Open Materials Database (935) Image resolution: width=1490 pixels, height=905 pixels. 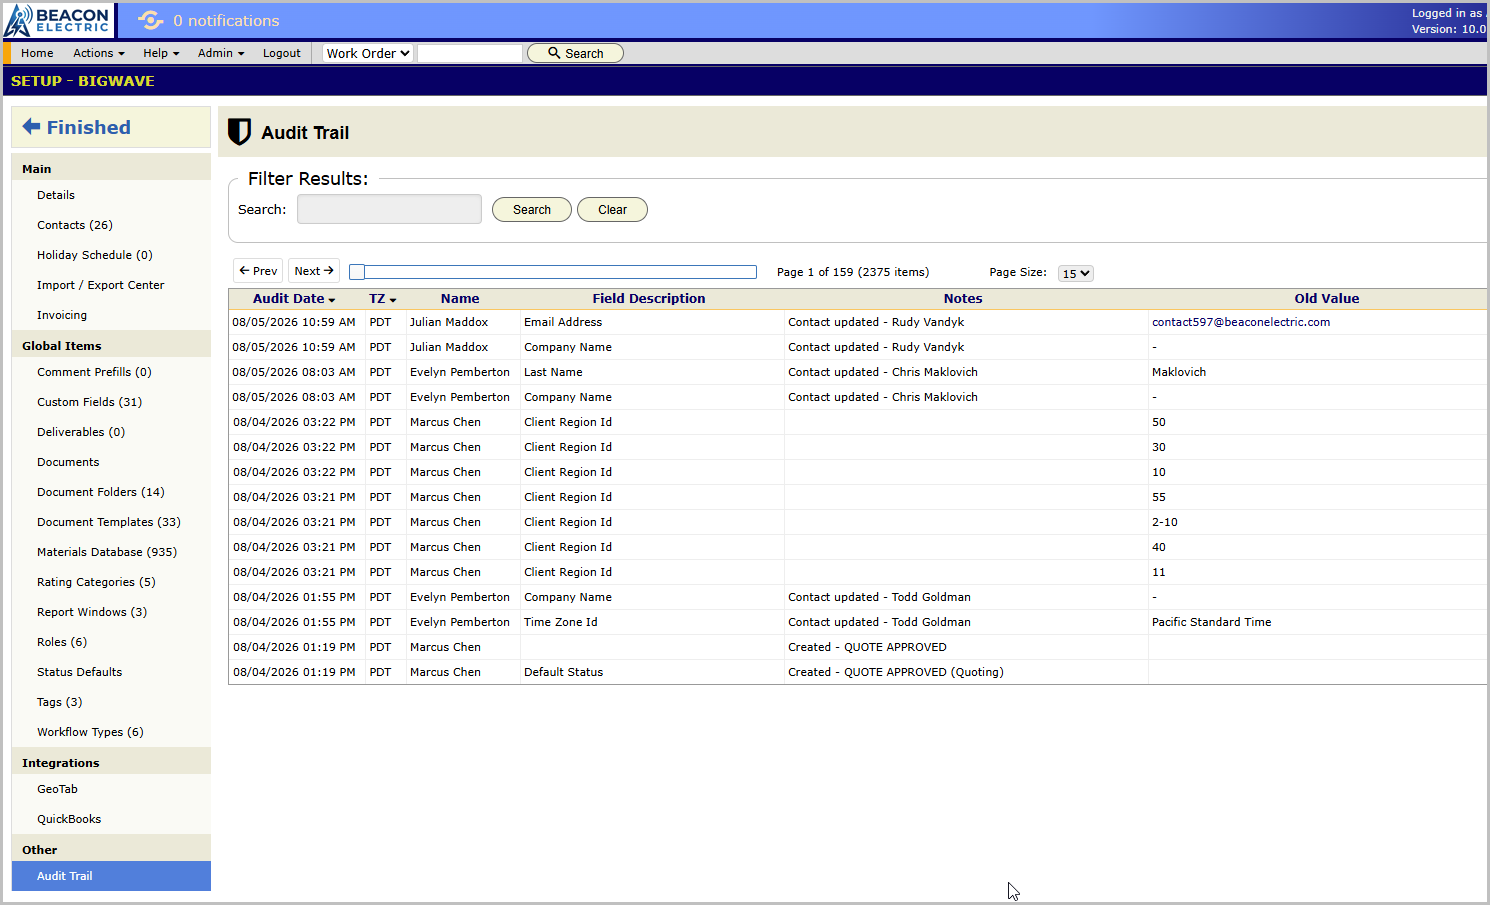[x=107, y=552]
